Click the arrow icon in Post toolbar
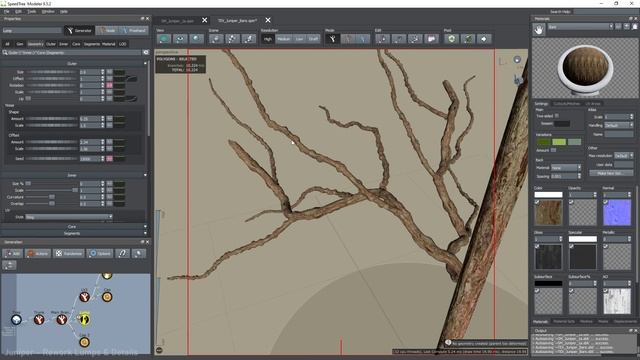Image resolution: width=640 pixels, height=360 pixels. tap(484, 39)
